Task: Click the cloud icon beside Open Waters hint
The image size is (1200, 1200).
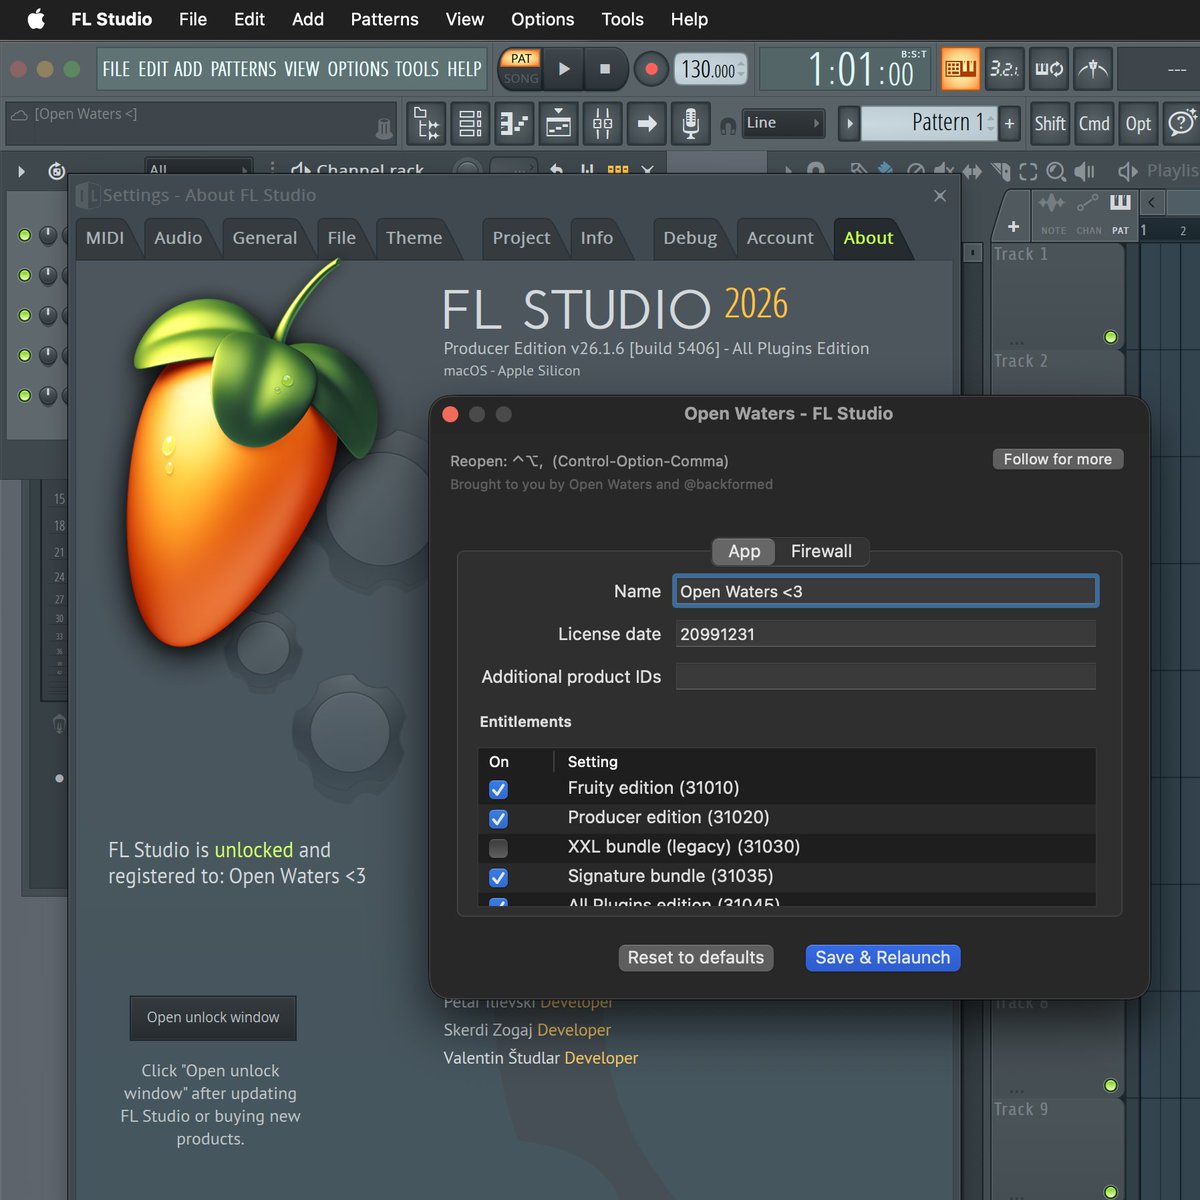Action: (x=19, y=115)
